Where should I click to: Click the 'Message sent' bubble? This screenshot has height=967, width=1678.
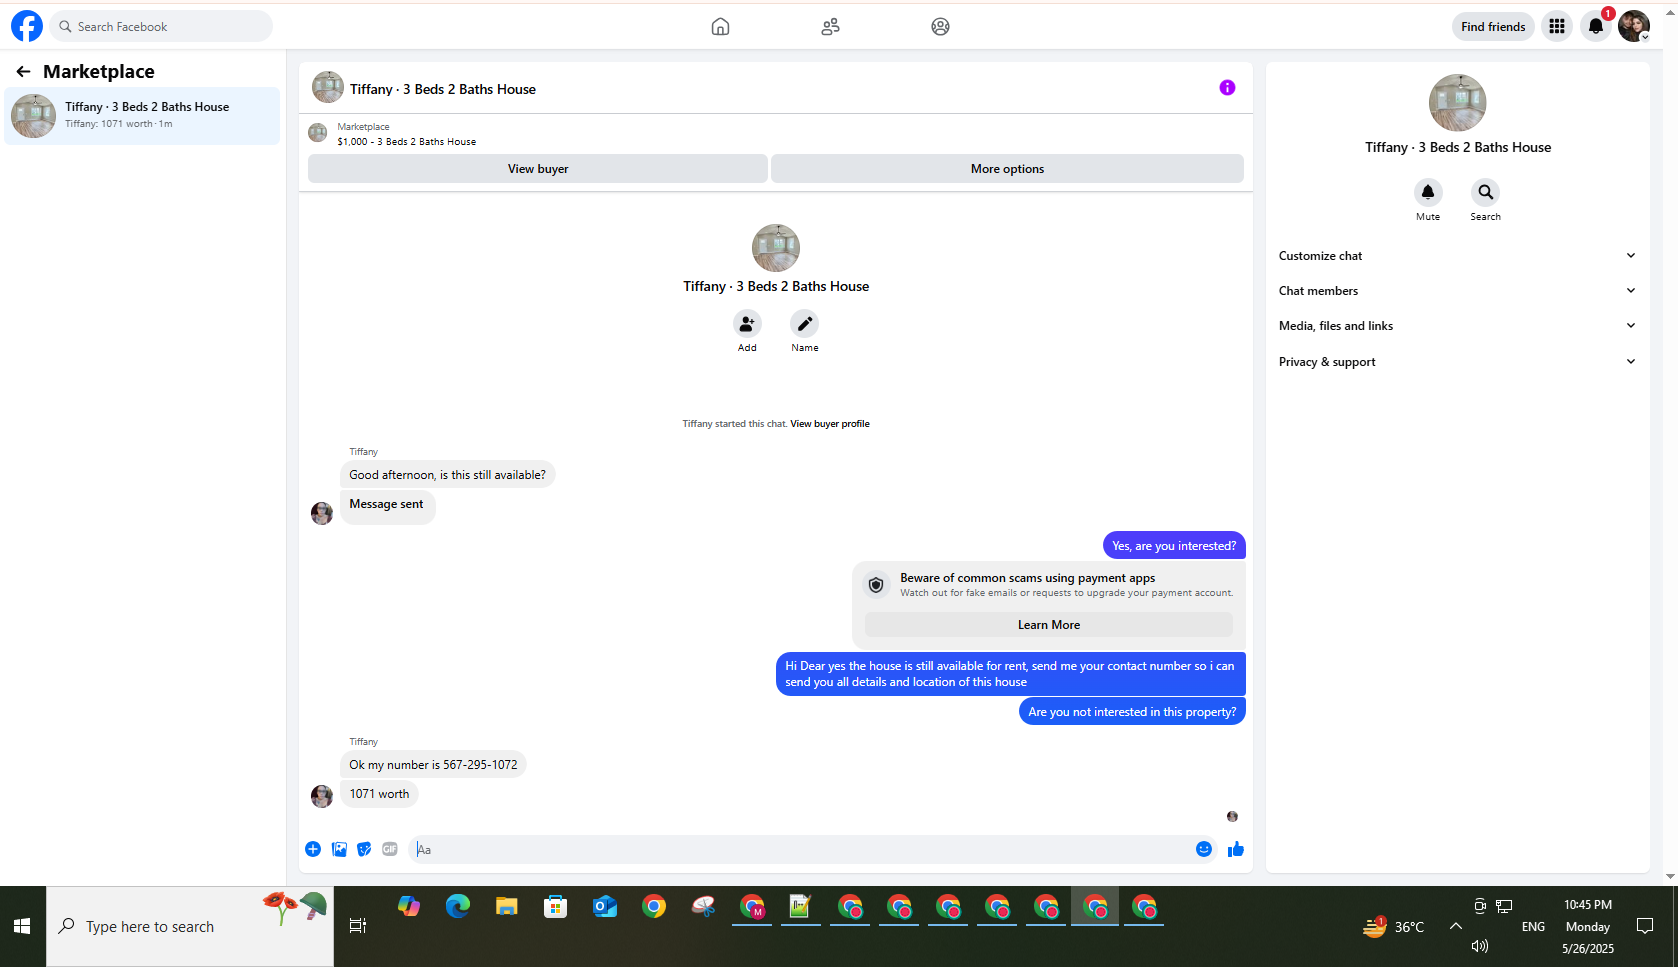387,505
